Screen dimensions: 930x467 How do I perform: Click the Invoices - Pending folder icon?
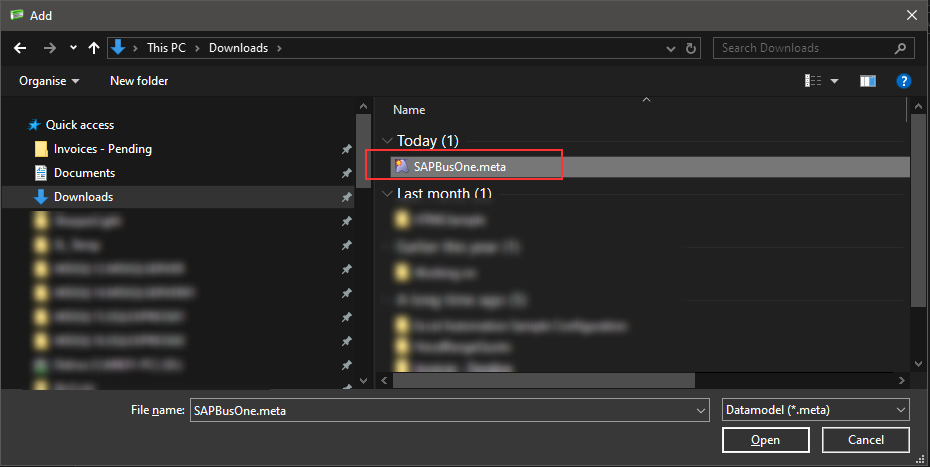pos(41,149)
